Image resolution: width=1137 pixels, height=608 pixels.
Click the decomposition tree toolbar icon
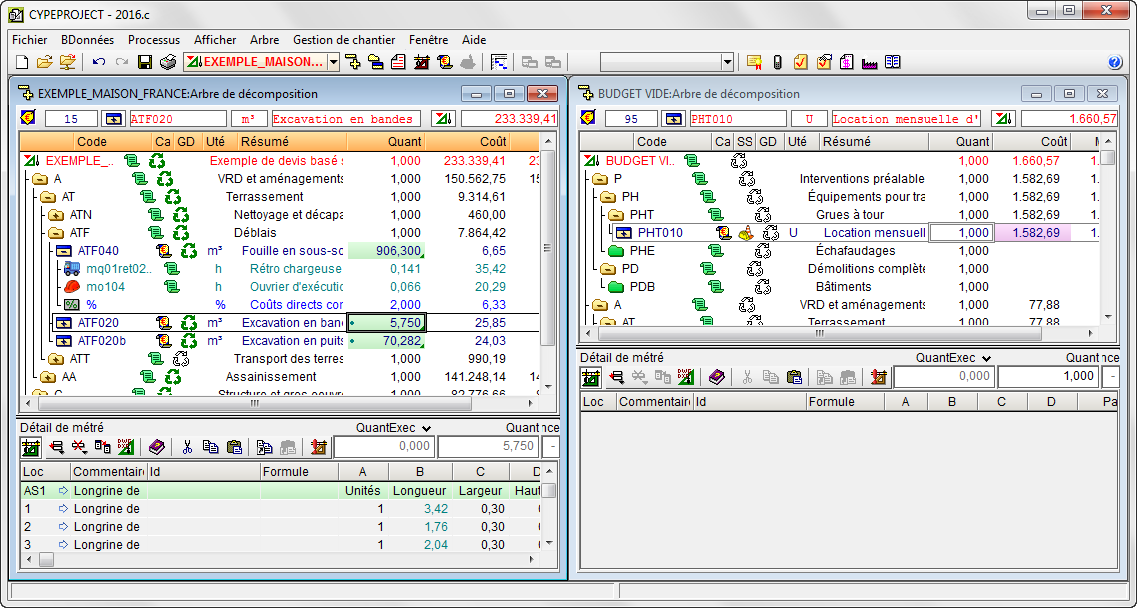pyautogui.click(x=352, y=62)
